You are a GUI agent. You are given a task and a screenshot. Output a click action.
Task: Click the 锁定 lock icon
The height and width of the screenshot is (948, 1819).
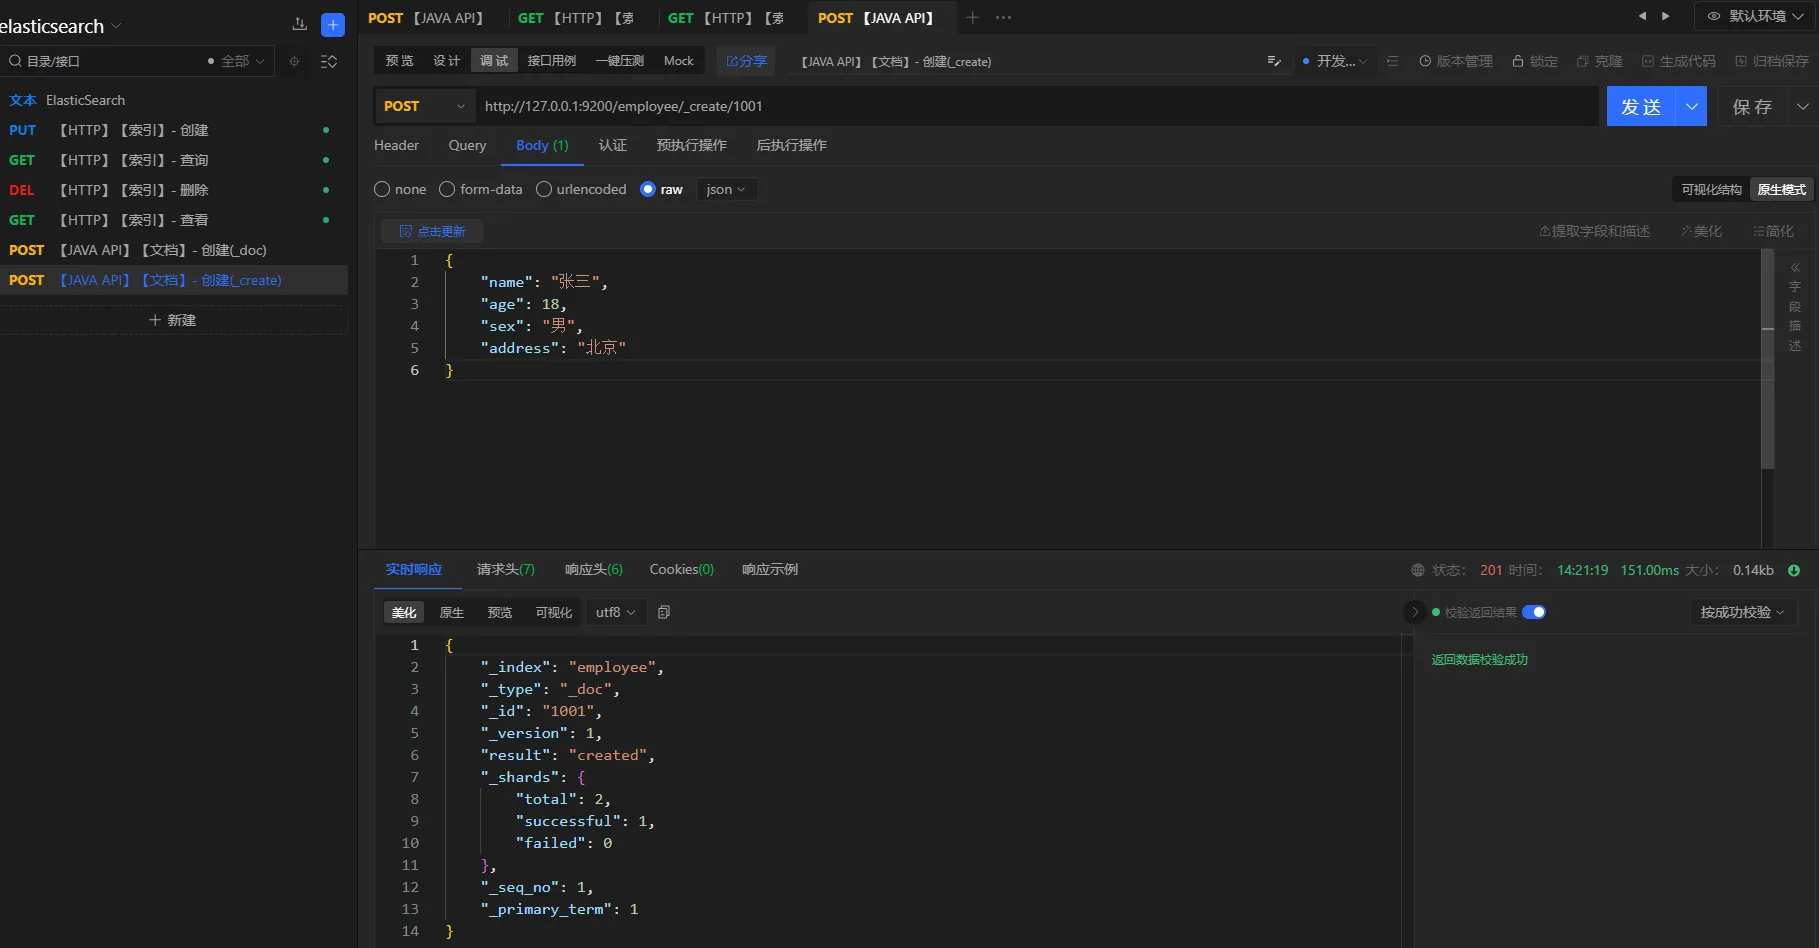[1518, 61]
